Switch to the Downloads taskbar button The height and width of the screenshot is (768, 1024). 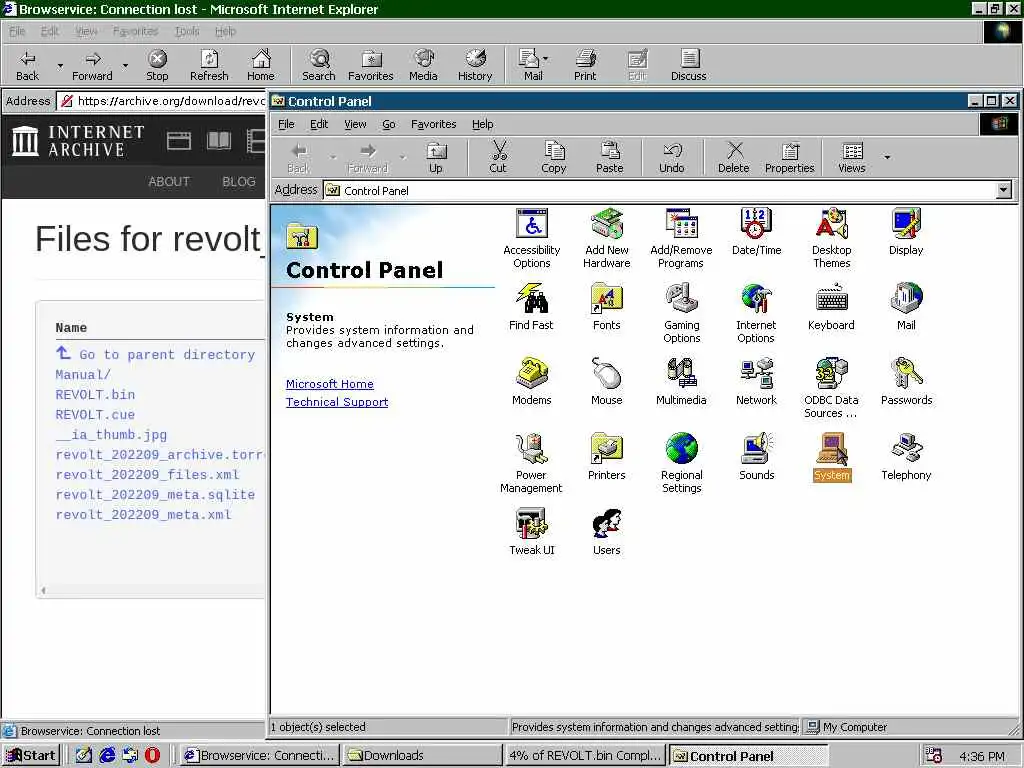coord(421,756)
